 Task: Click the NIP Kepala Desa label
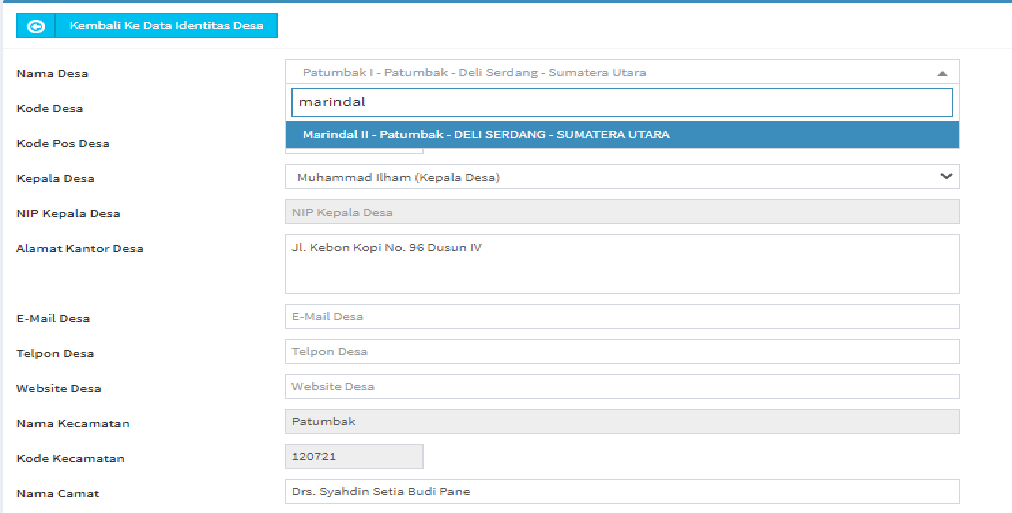(68, 213)
